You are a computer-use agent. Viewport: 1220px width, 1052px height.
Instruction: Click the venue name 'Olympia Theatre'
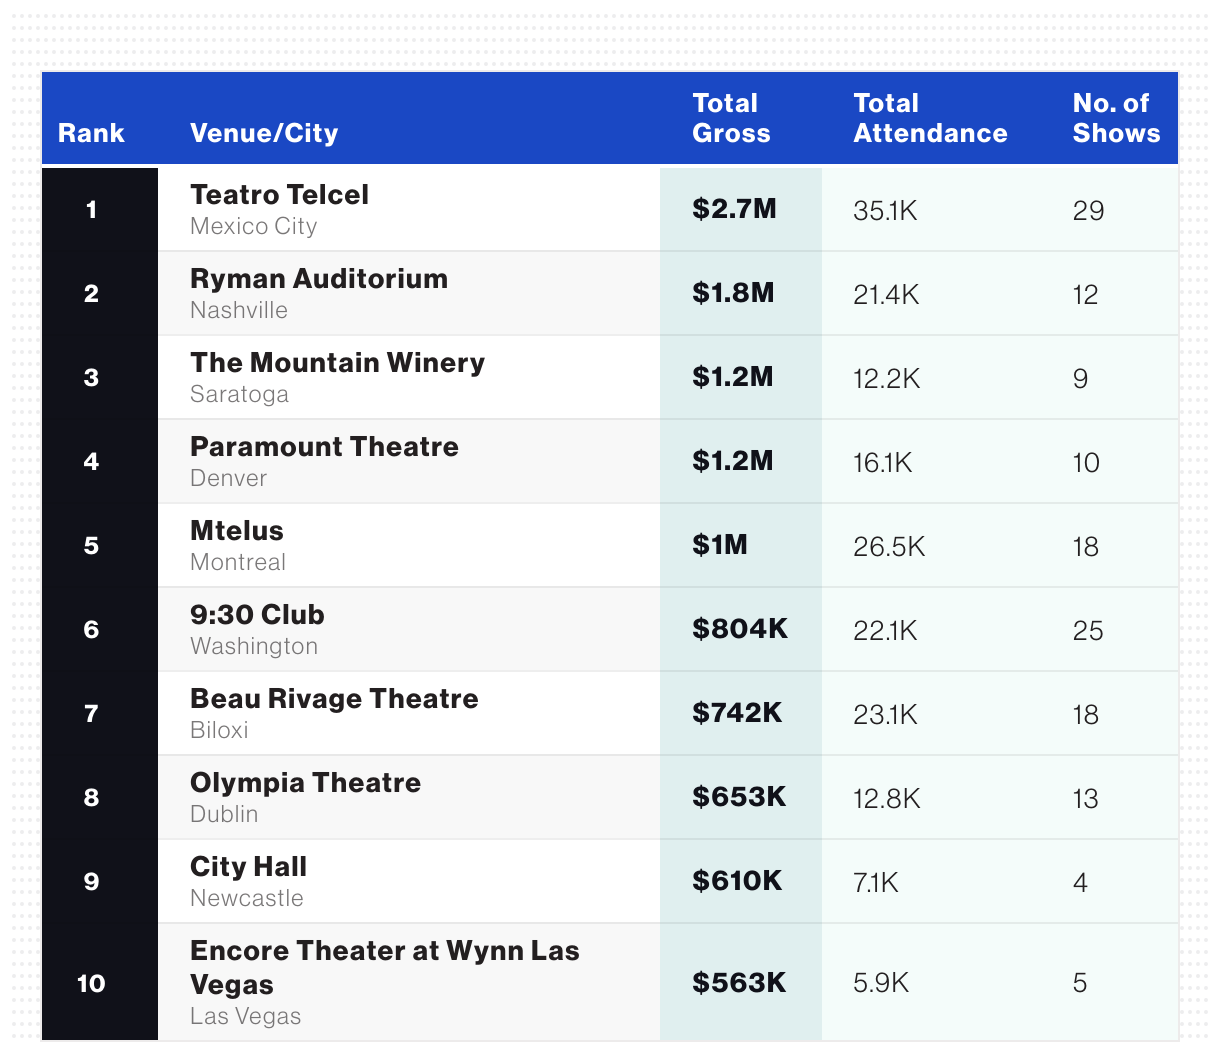point(305,782)
